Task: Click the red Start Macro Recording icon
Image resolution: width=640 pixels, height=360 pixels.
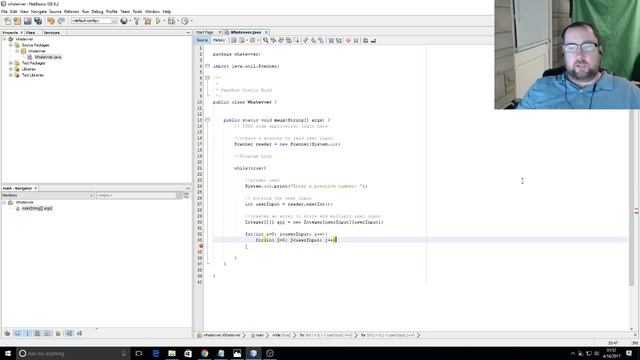Action: (348, 40)
